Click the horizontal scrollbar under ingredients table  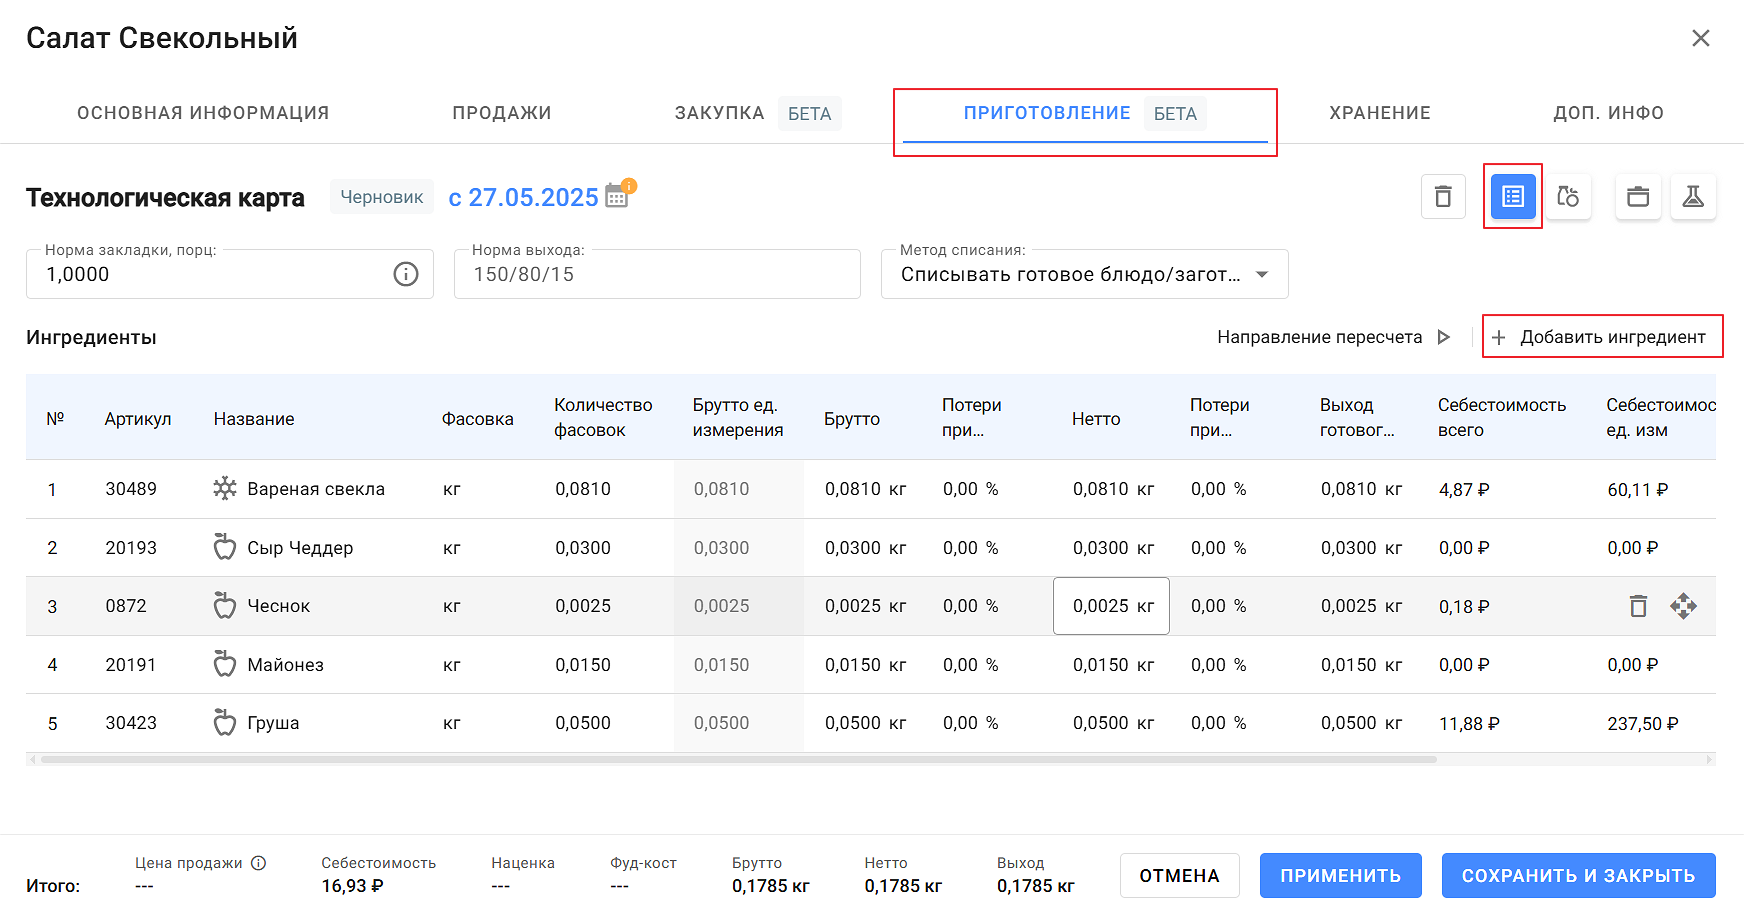pos(738,760)
